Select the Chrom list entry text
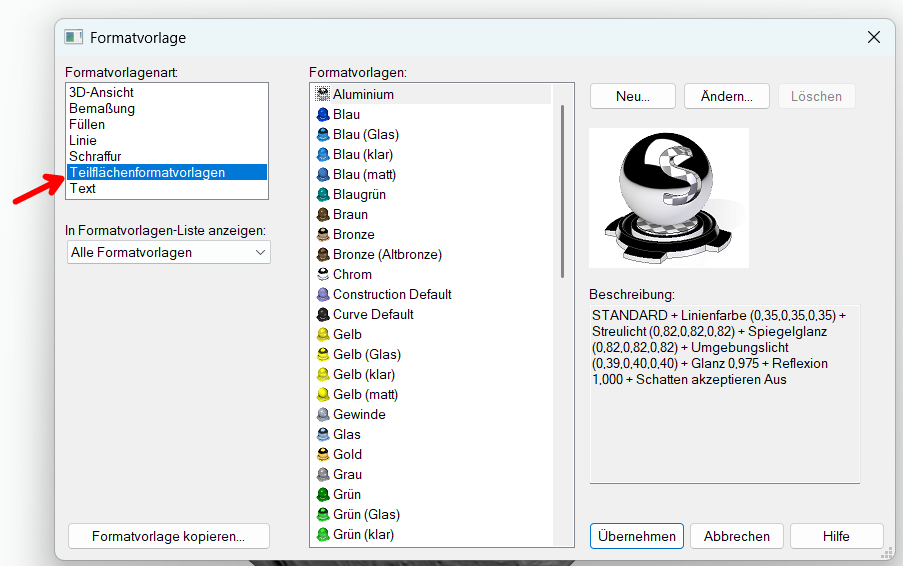Image resolution: width=903 pixels, height=566 pixels. click(352, 275)
